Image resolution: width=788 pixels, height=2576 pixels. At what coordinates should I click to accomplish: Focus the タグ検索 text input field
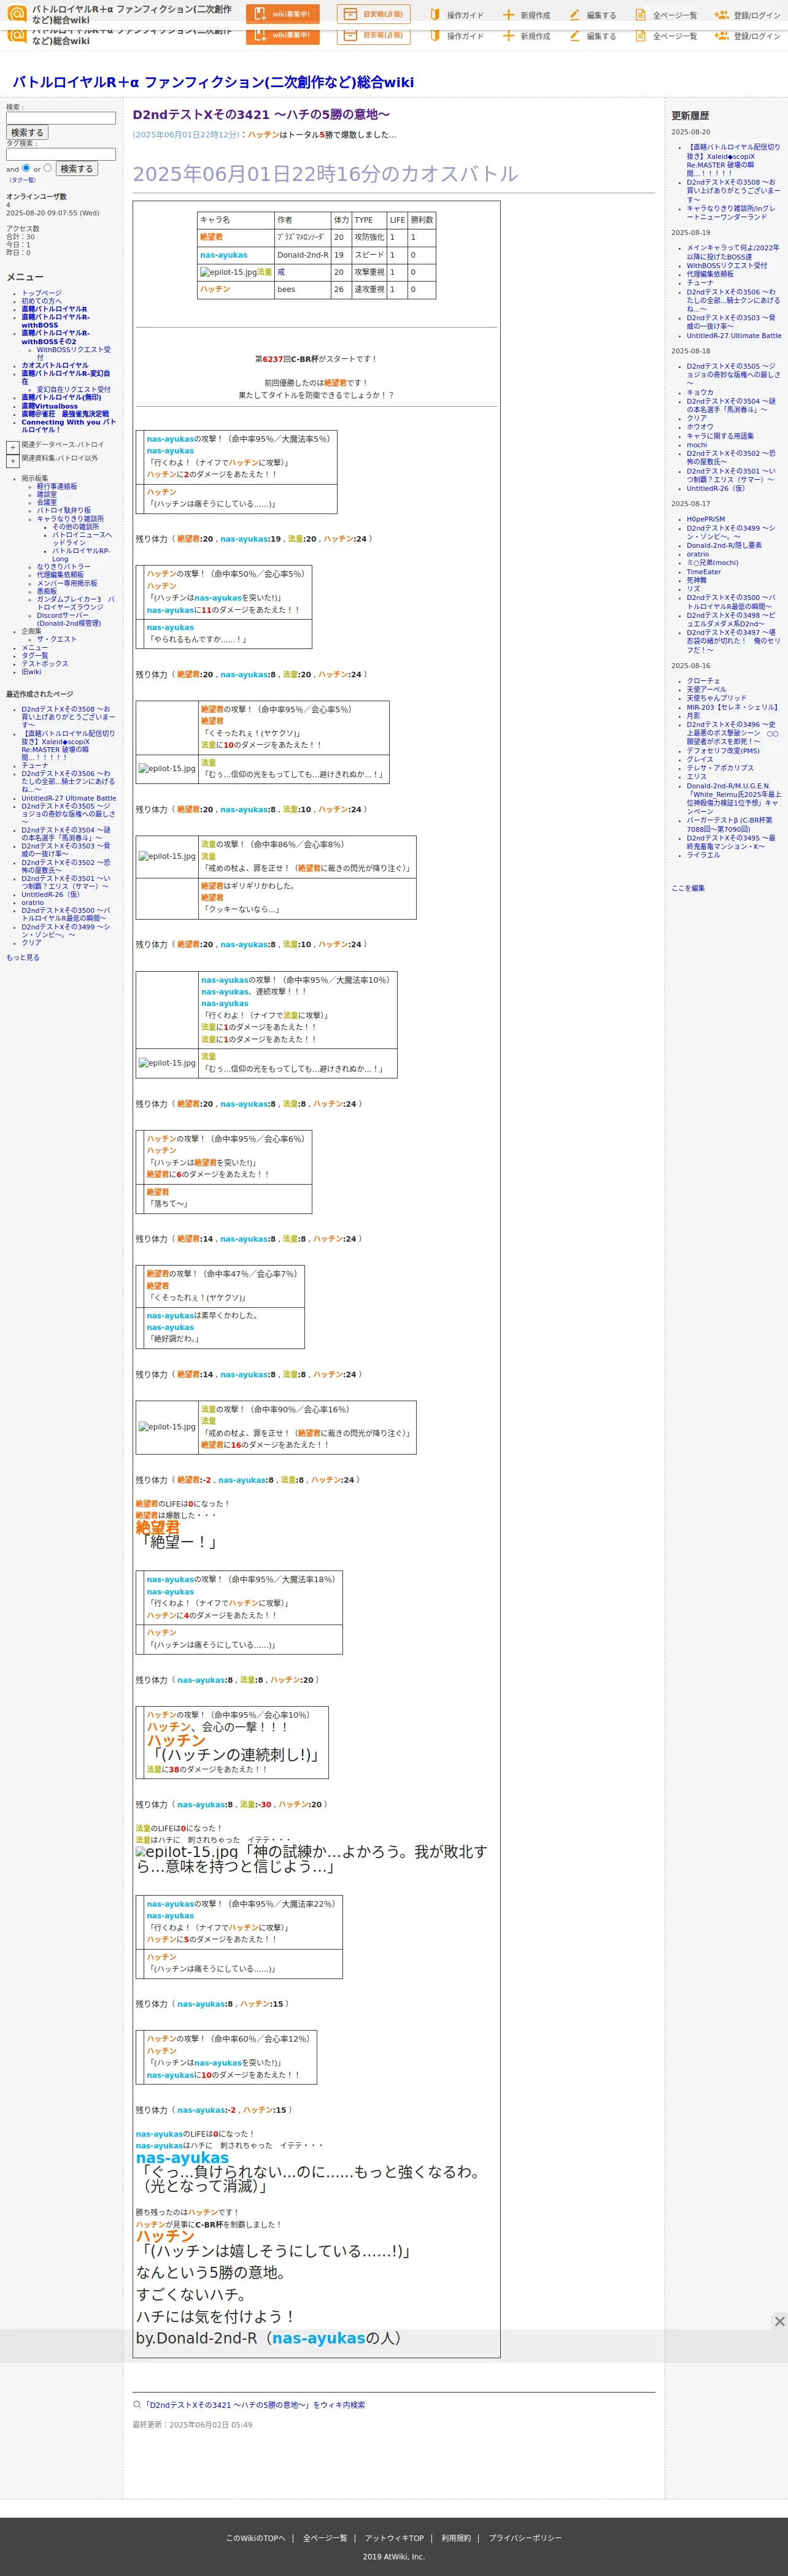pos(61,154)
